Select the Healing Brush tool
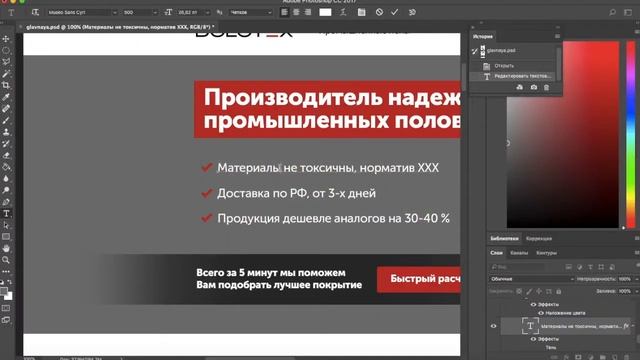 pos(6,109)
